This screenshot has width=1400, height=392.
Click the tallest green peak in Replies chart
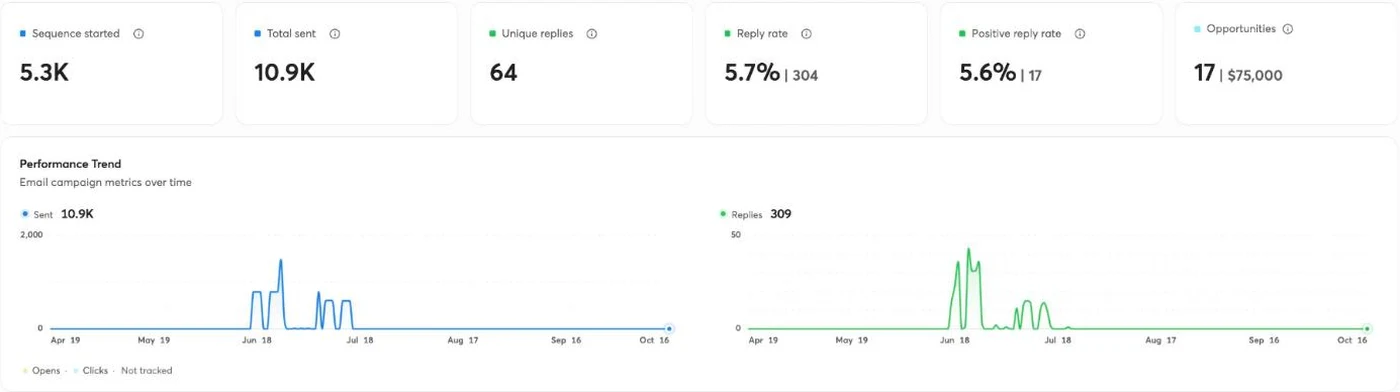[x=968, y=249]
